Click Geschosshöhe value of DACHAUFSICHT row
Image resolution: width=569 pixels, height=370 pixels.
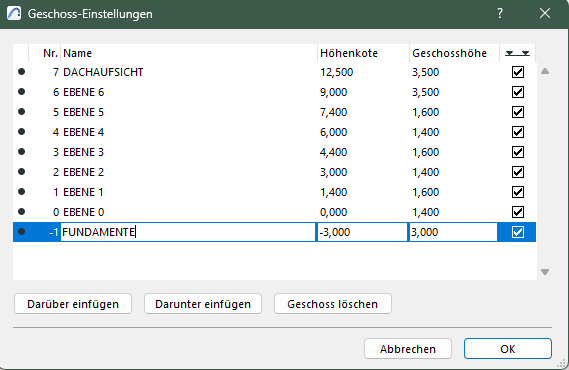point(425,72)
